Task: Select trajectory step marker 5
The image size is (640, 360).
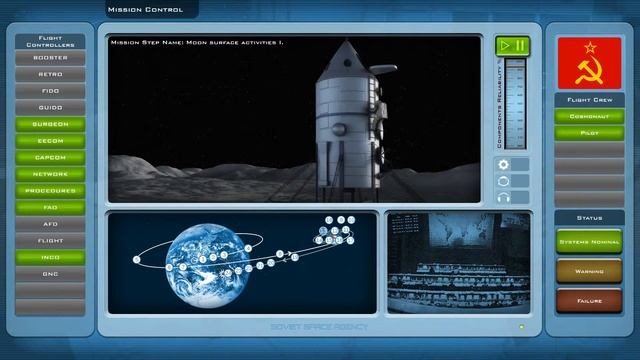Action: 136,260
